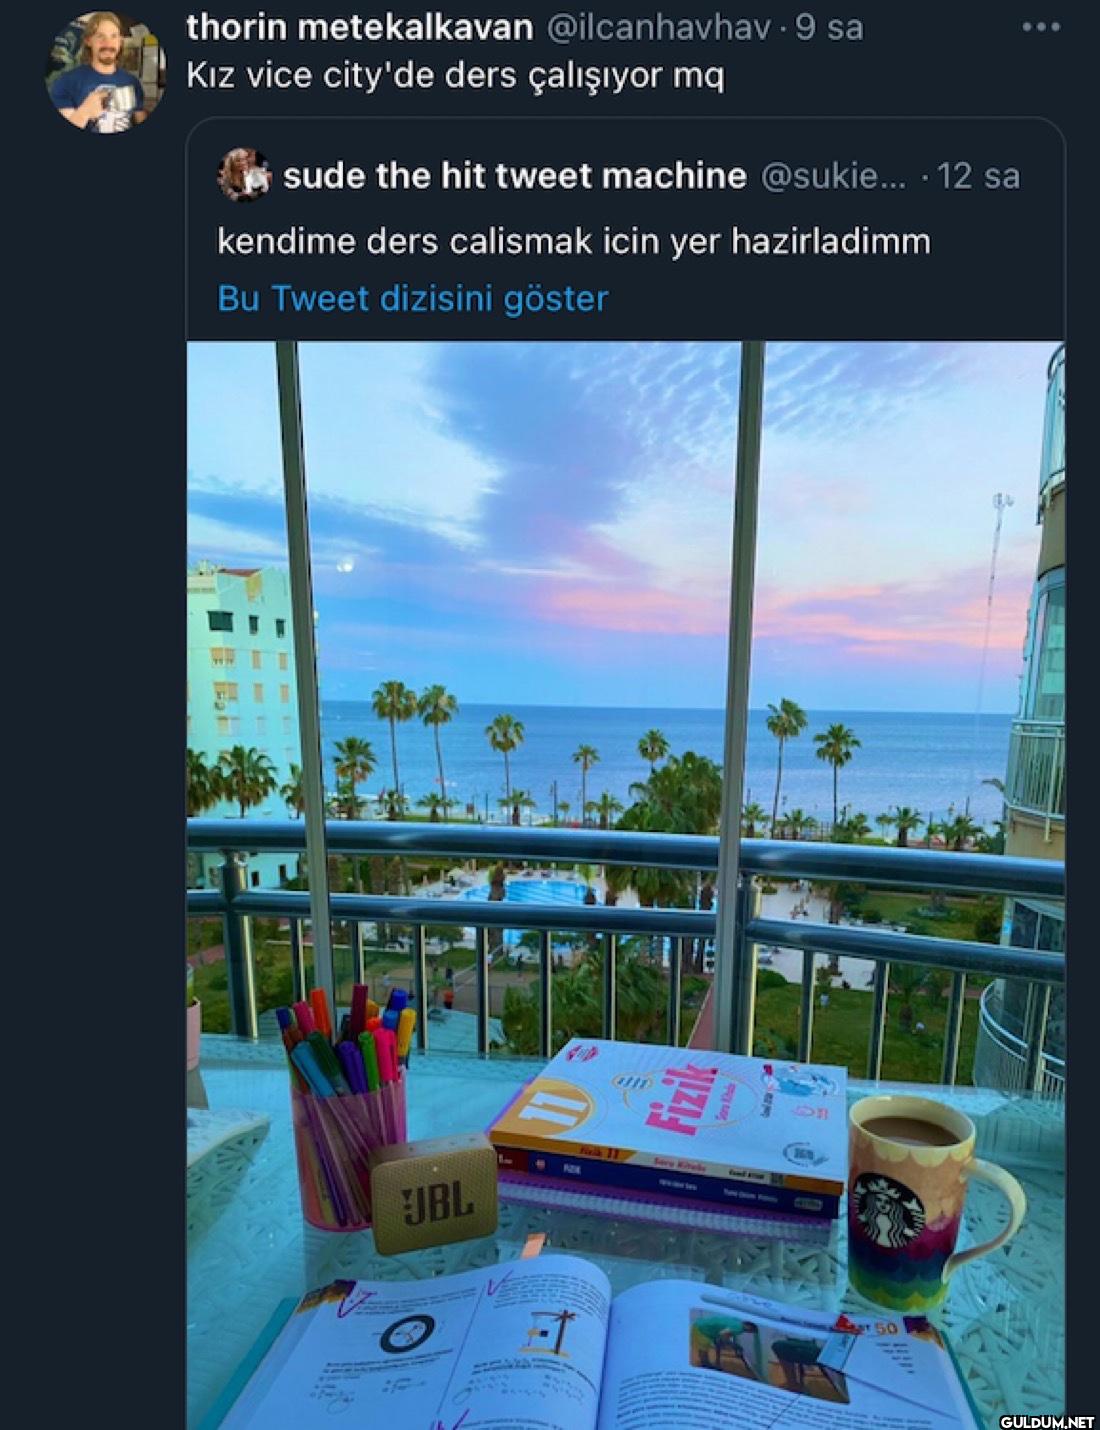Click the Starbucks mug in the photo
The image size is (1100, 1430).
click(925, 1203)
